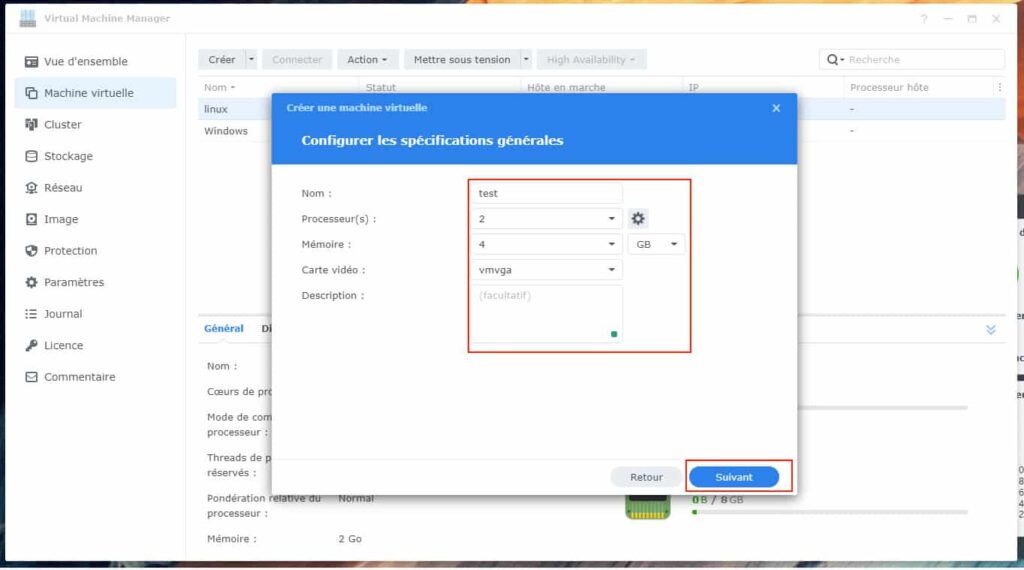Click processor settings gear icon
Screen dimensions: 1024x570
(x=638, y=219)
